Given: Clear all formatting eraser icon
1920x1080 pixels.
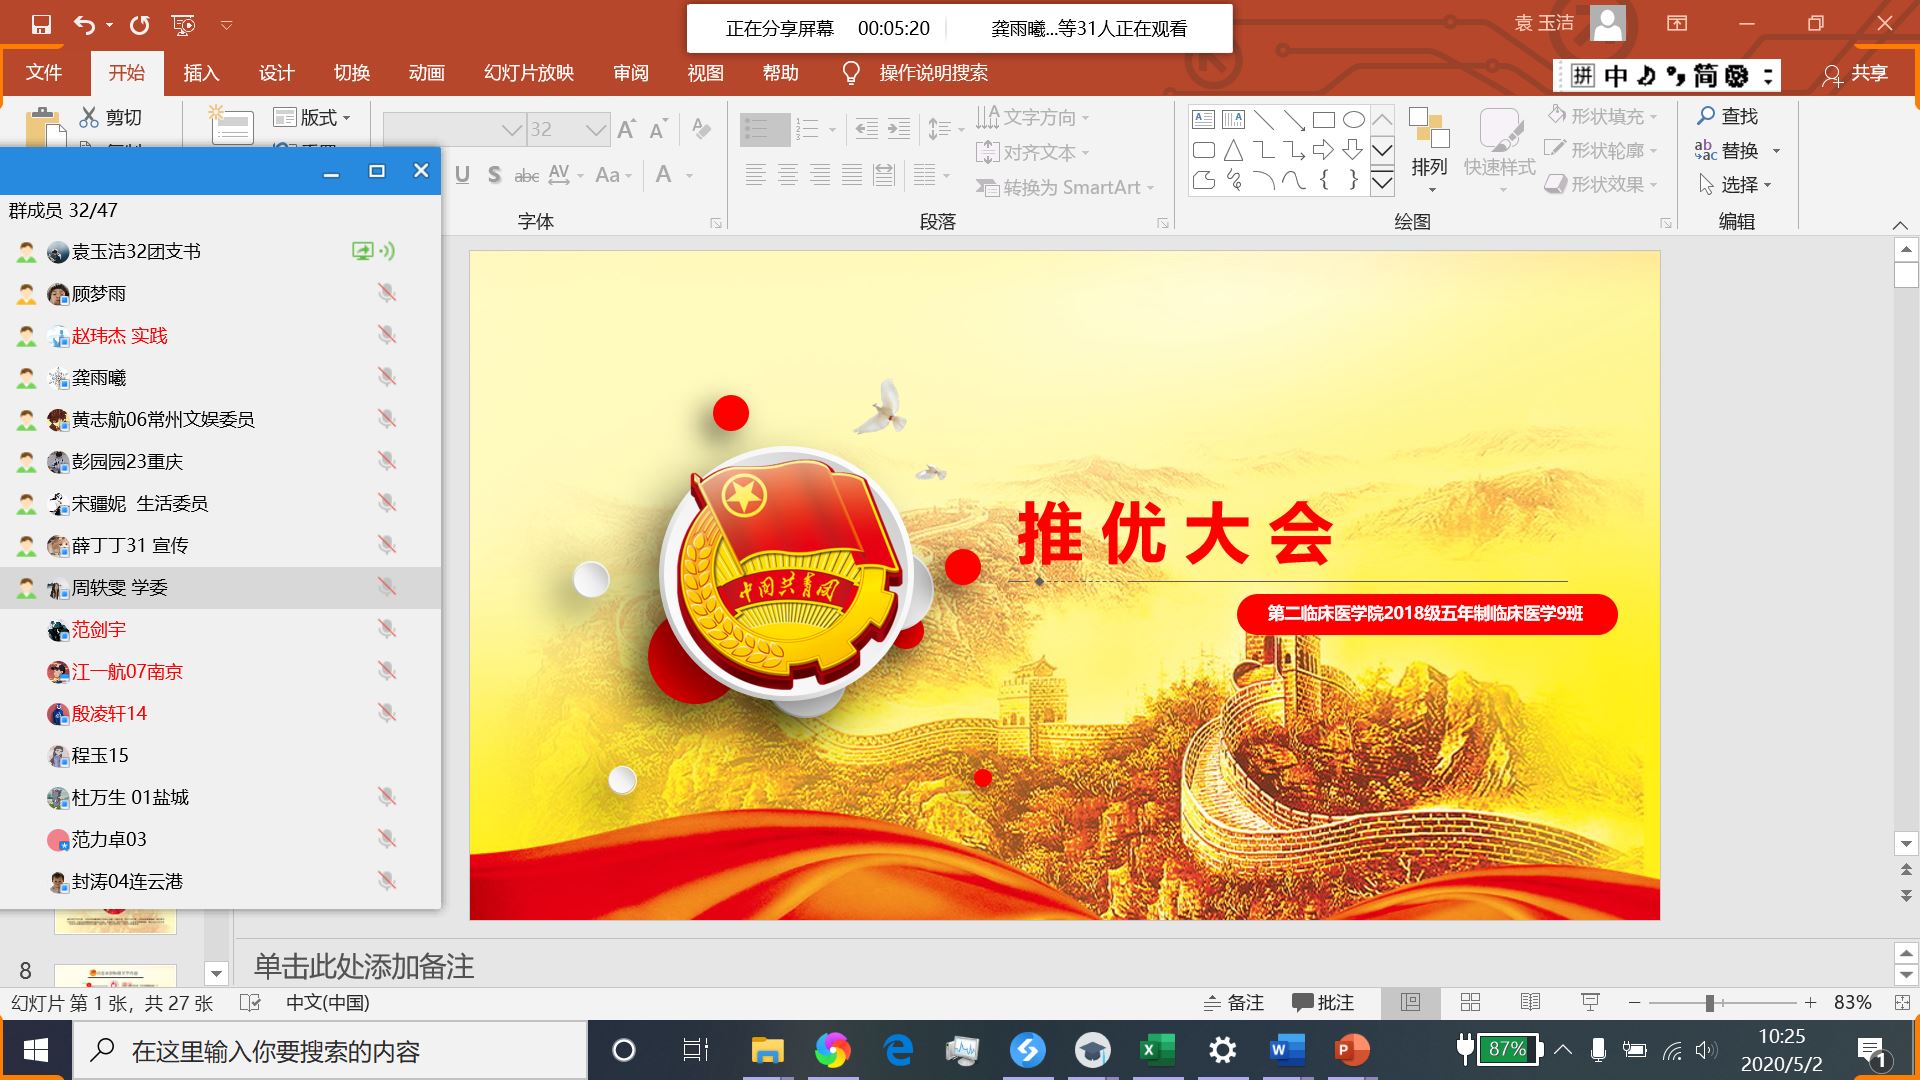Looking at the screenshot, I should pyautogui.click(x=701, y=129).
